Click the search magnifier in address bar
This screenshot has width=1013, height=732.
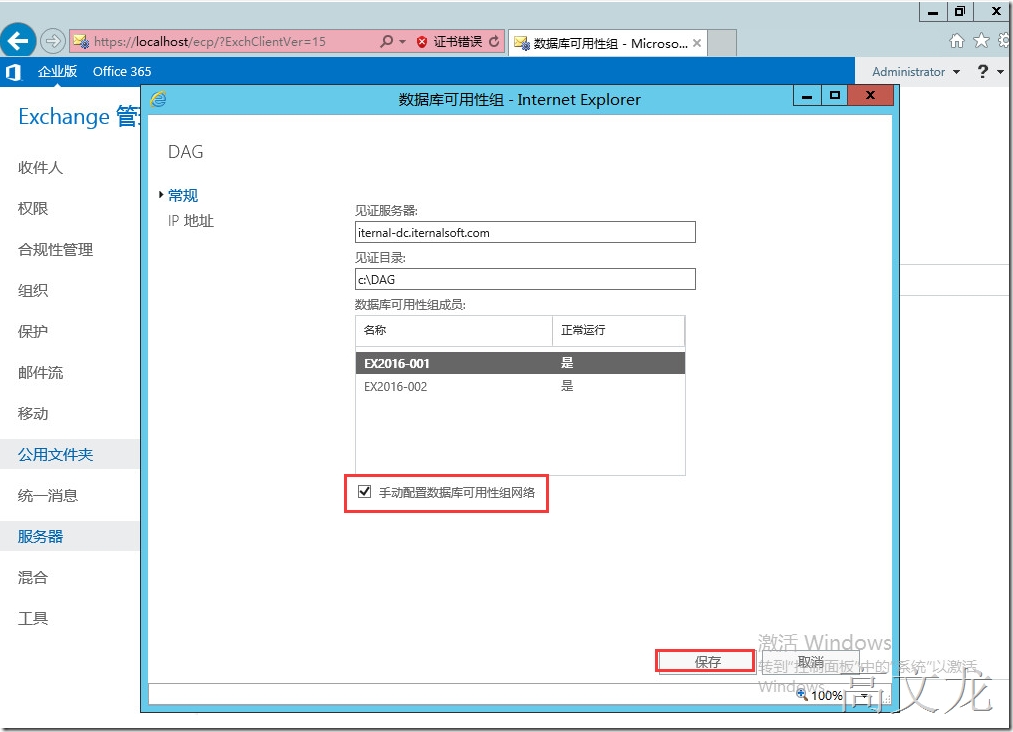pyautogui.click(x=386, y=41)
